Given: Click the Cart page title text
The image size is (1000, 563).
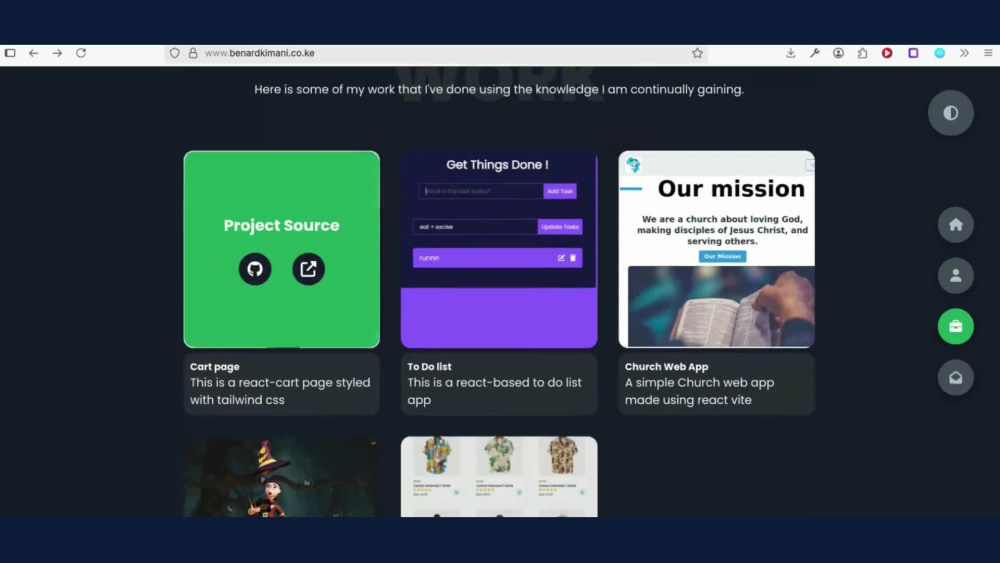Looking at the screenshot, I should [214, 367].
